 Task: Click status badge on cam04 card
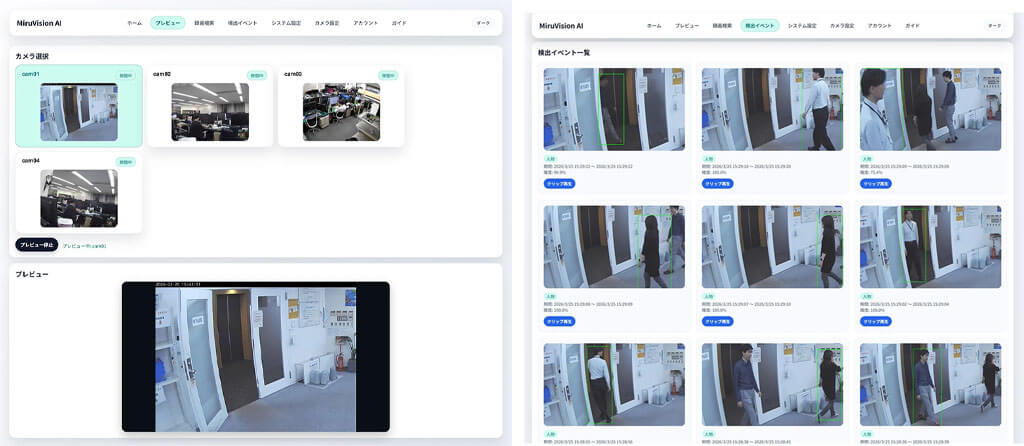tap(125, 162)
